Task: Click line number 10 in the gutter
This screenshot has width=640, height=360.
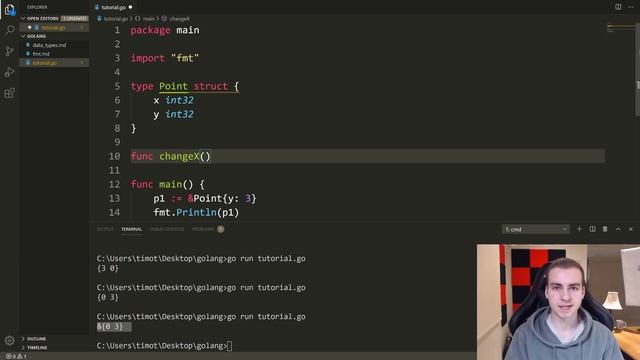Action: click(114, 156)
